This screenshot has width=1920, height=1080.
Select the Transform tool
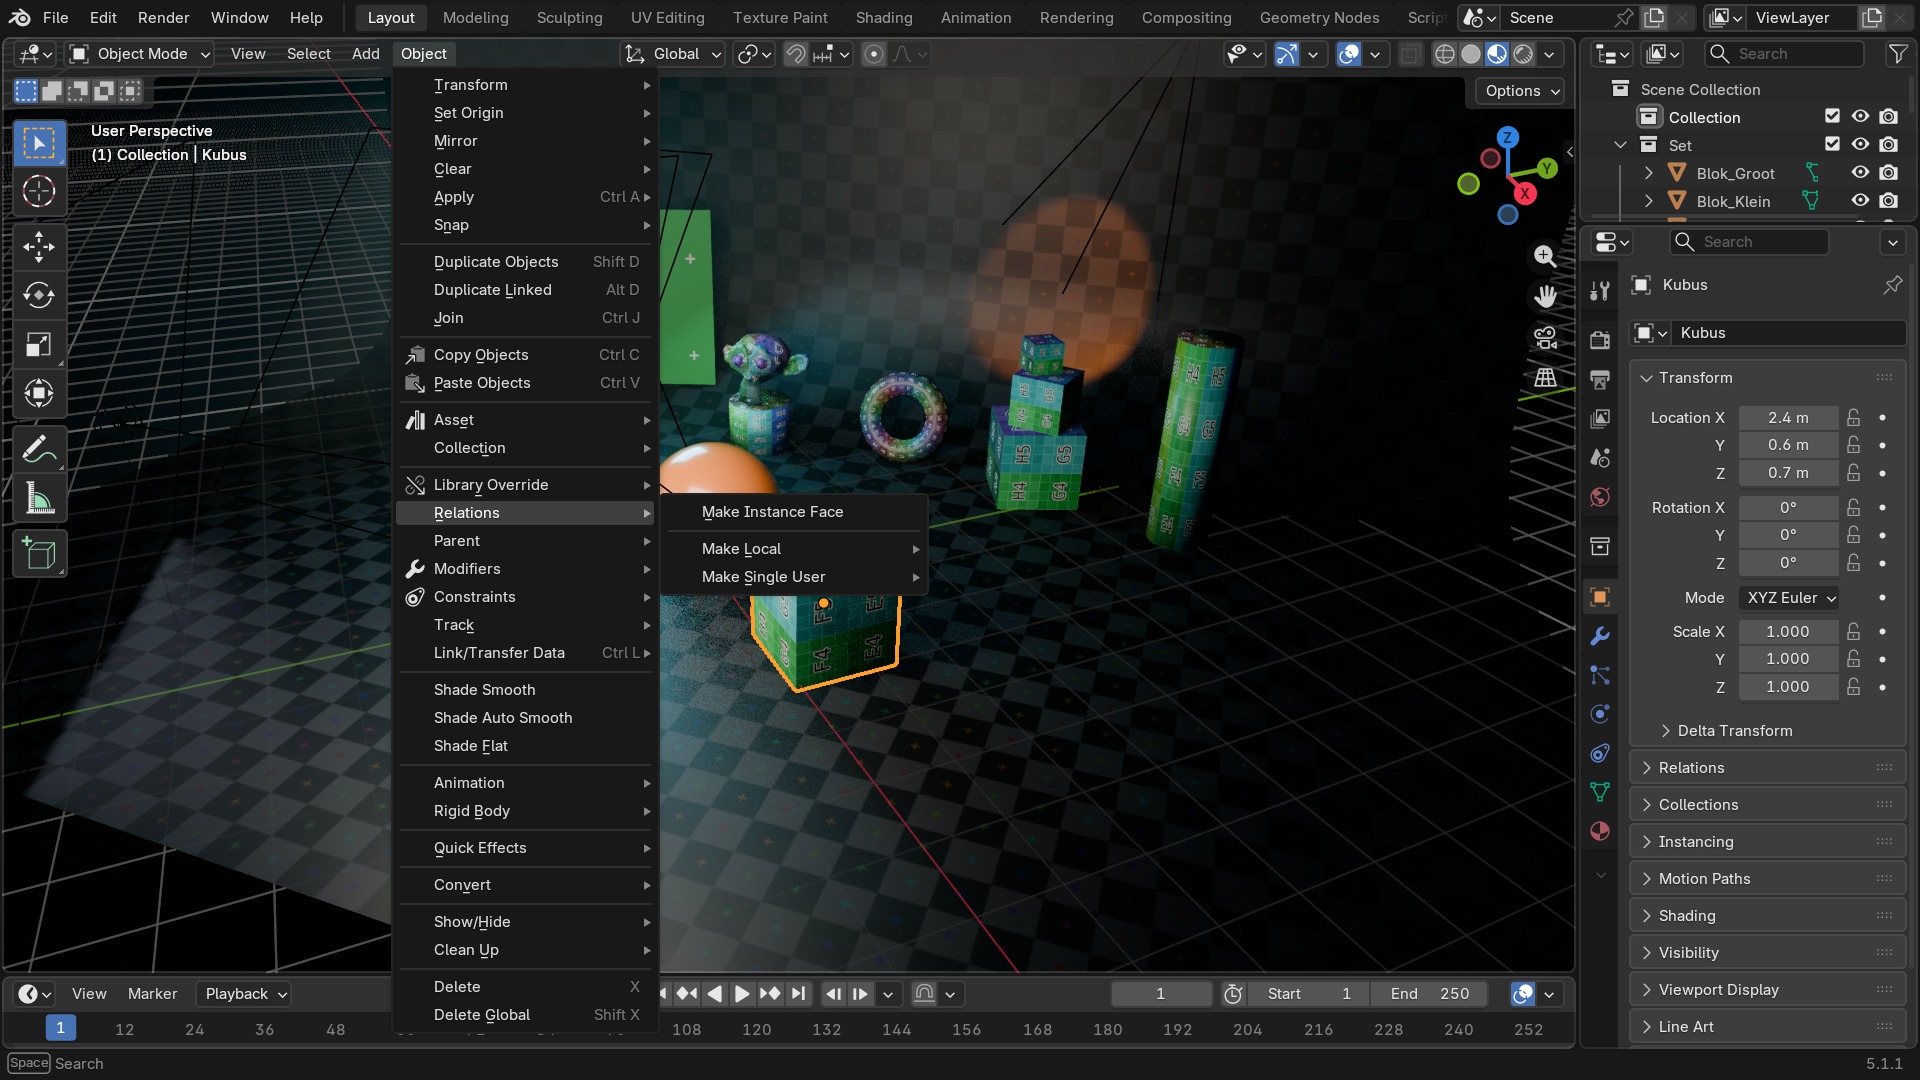pyautogui.click(x=39, y=393)
